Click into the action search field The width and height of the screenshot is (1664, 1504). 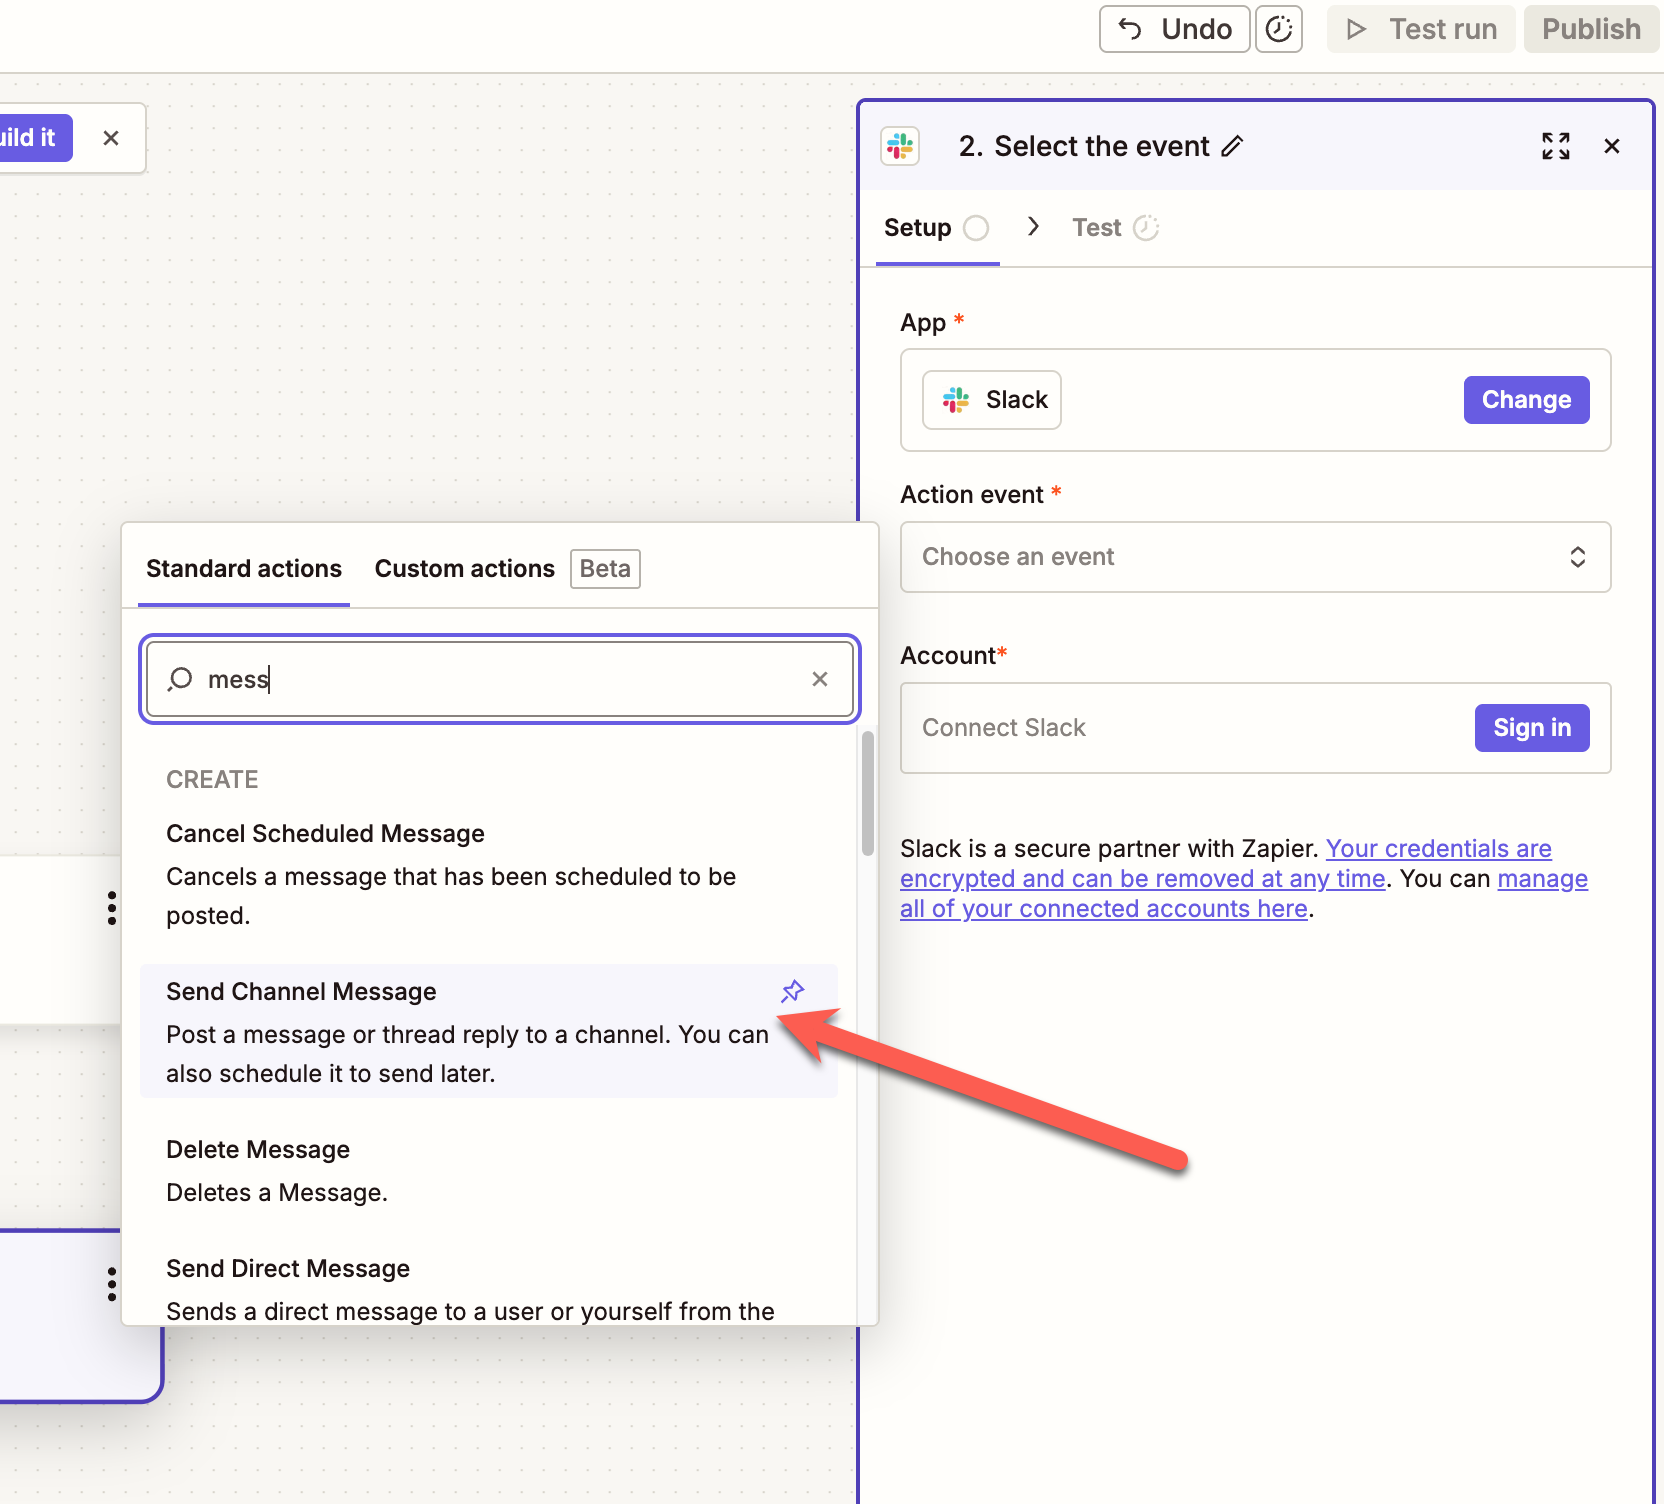click(x=500, y=679)
